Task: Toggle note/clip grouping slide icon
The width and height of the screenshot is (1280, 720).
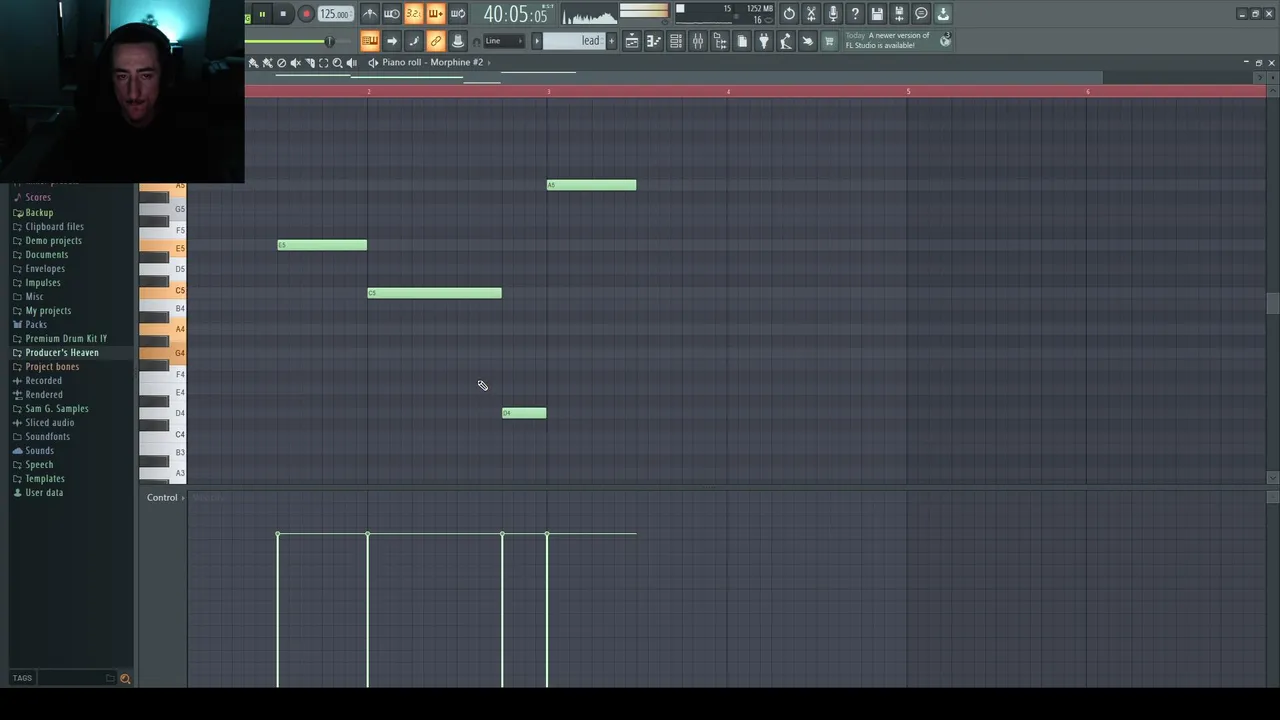Action: tap(413, 41)
